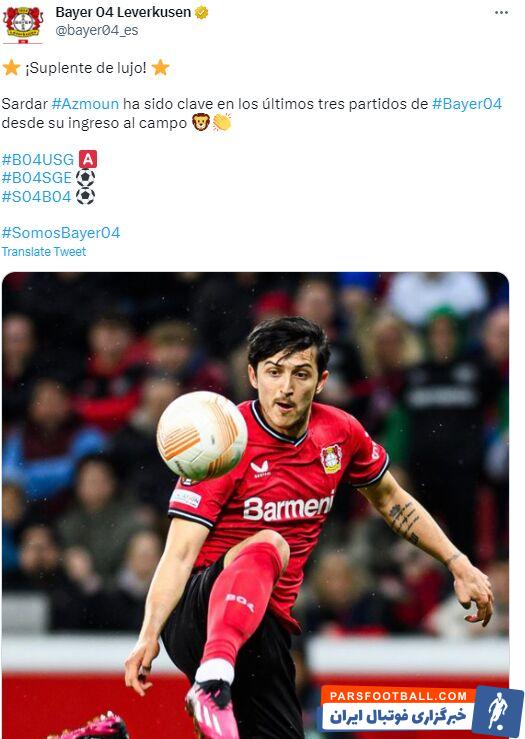Click the PARSFOOTBALL.COM watermark logo

(422, 711)
